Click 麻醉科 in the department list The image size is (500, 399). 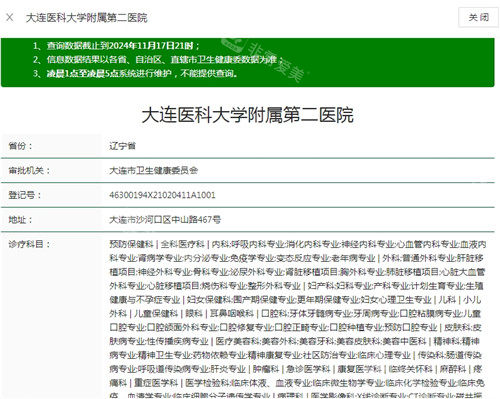point(453,369)
